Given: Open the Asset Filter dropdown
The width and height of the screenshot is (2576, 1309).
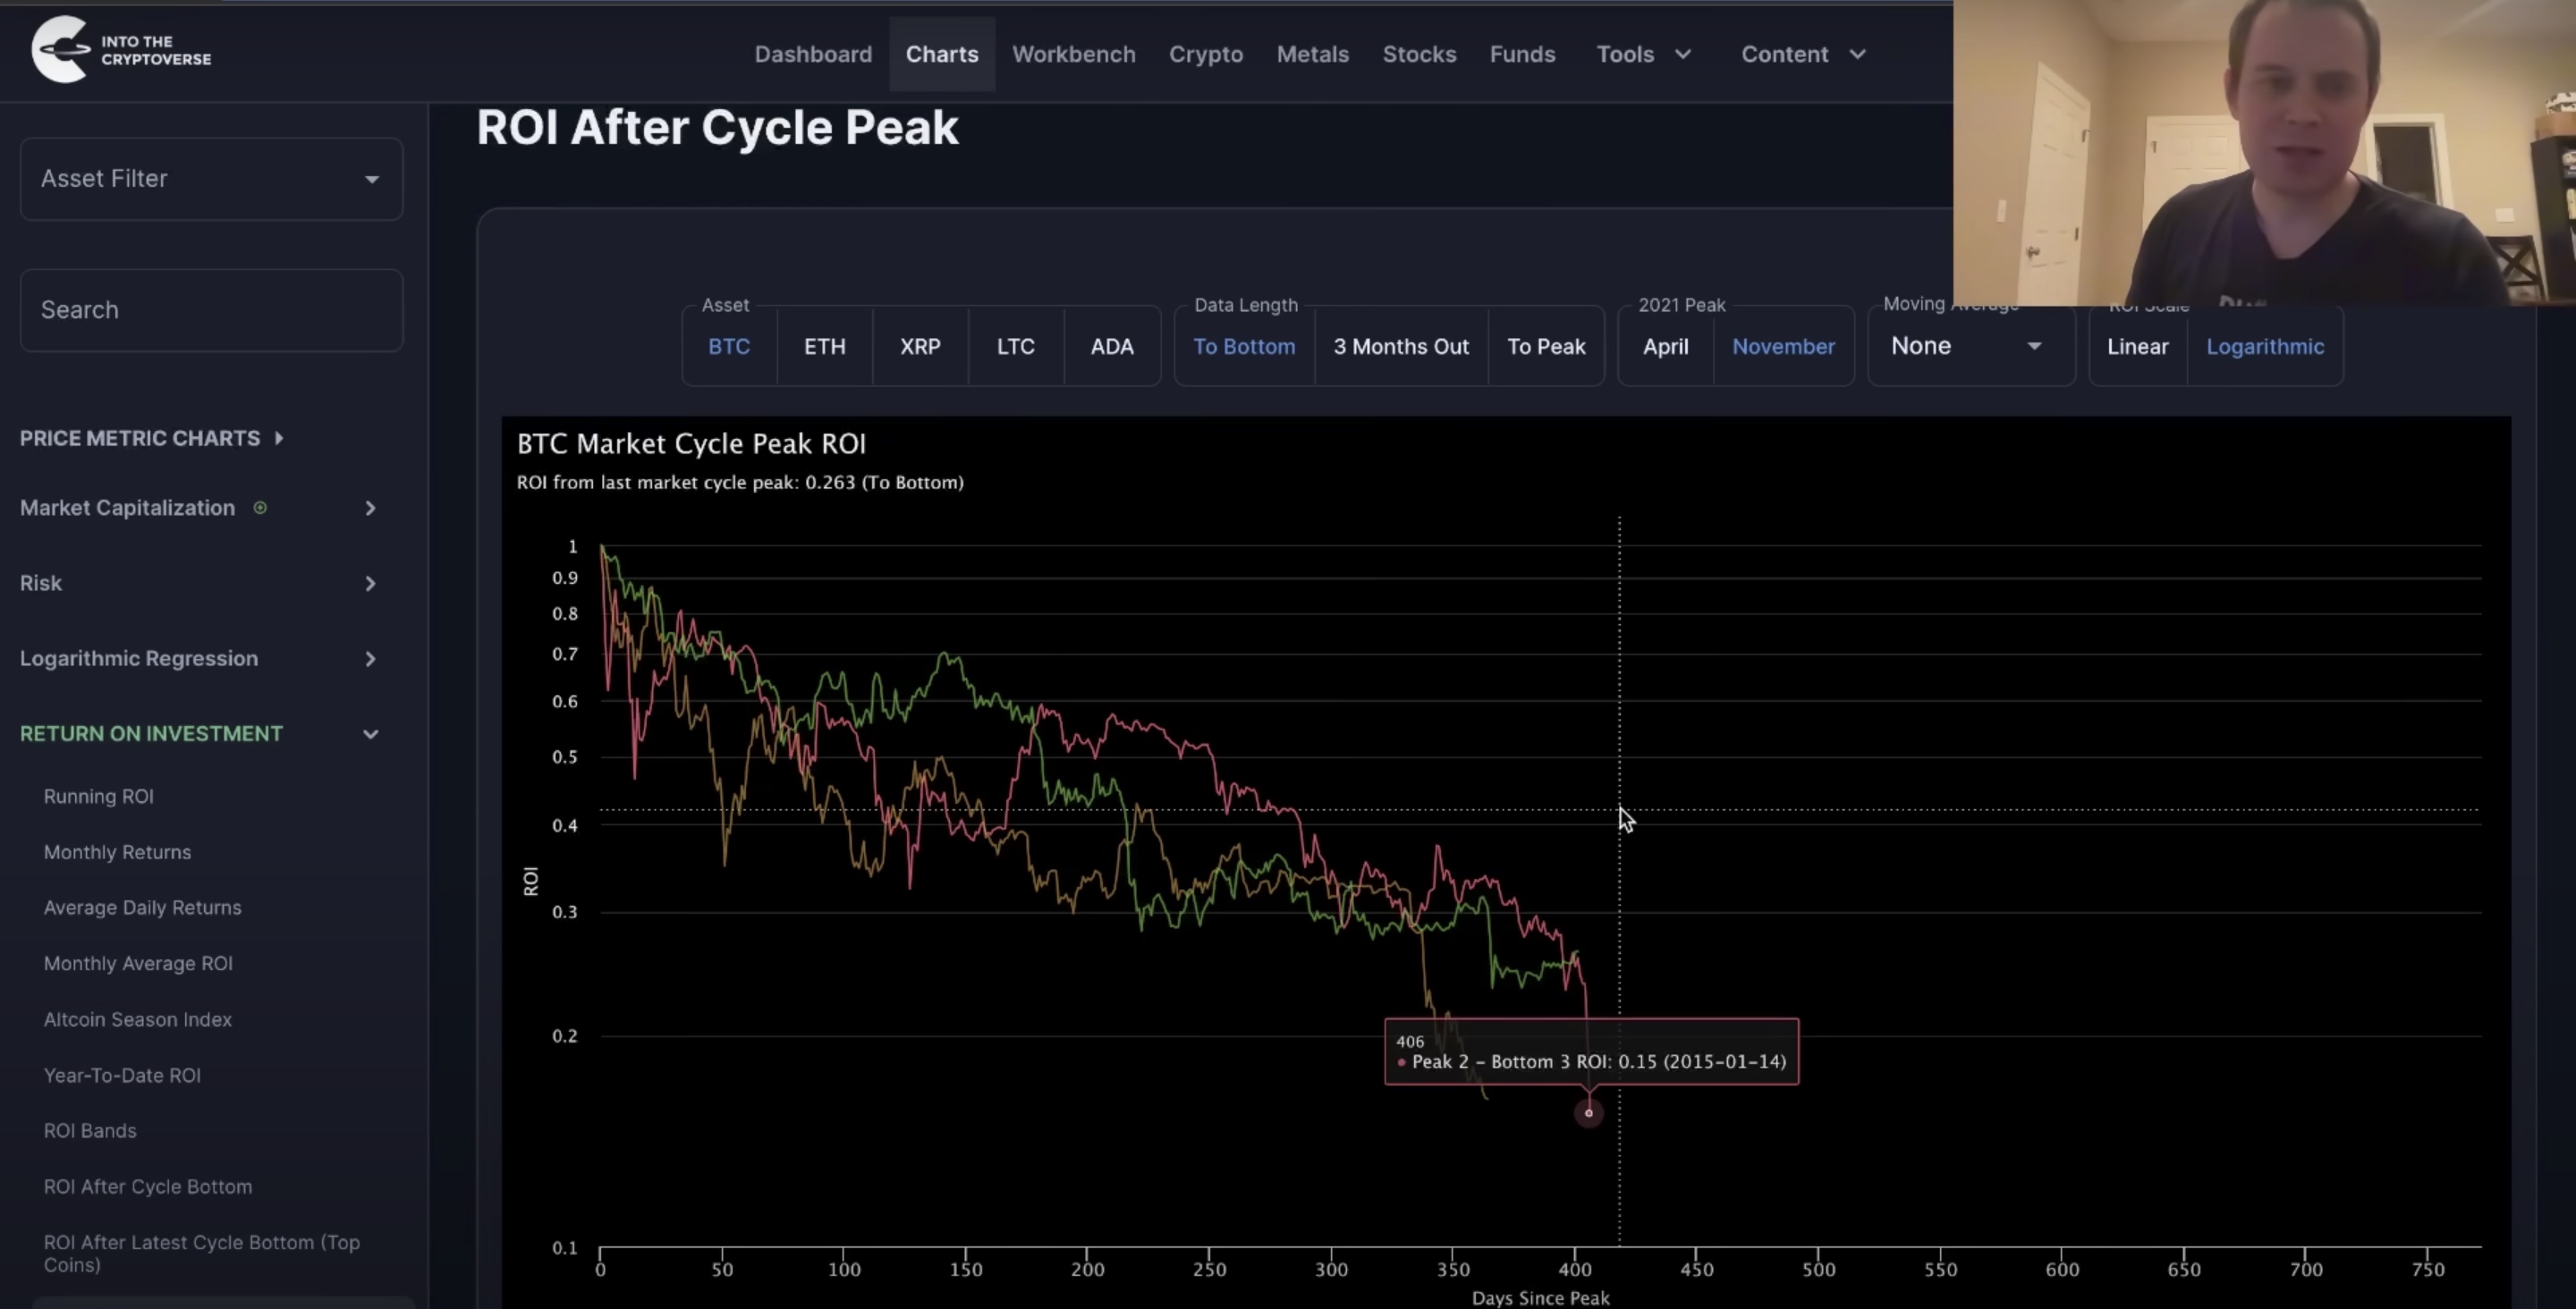Looking at the screenshot, I should (x=211, y=179).
